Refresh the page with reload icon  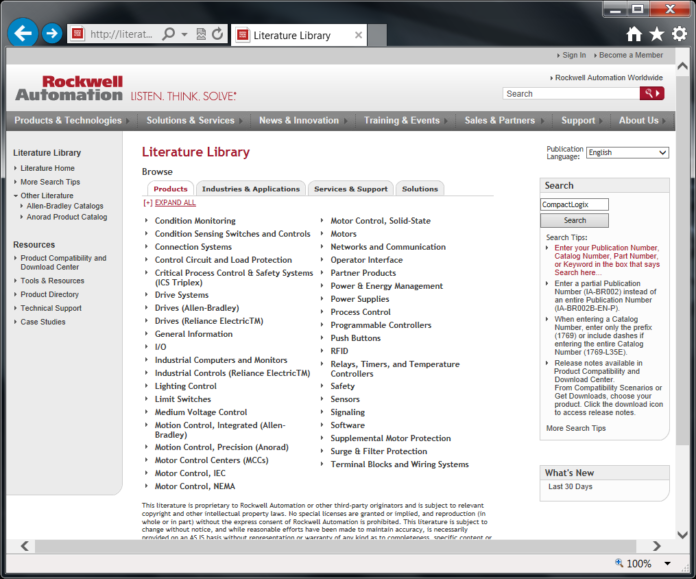point(217,34)
